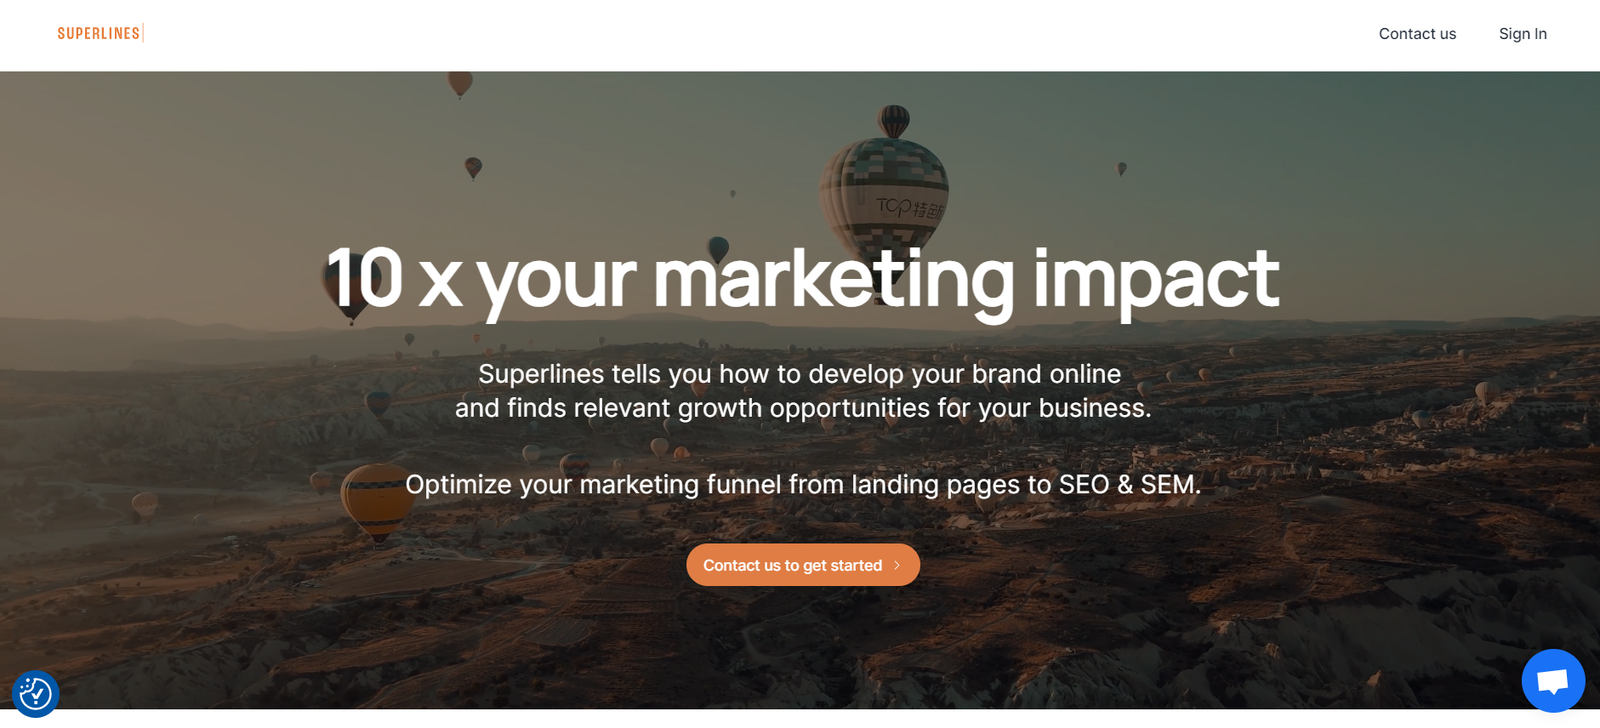Click the 'Contact us to get started' button
Image resolution: width=1600 pixels, height=728 pixels.
coord(803,565)
